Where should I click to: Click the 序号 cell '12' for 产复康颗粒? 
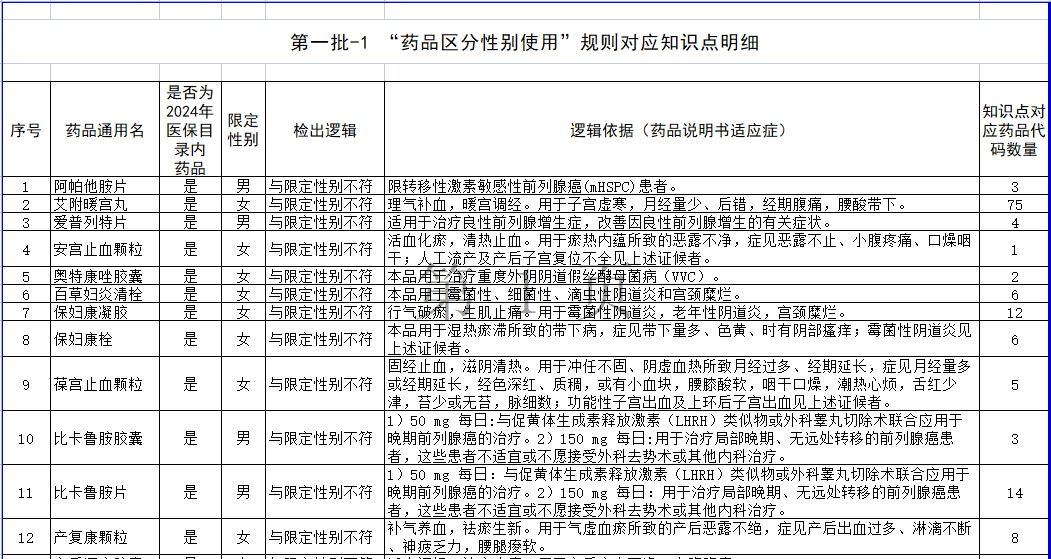(25, 537)
